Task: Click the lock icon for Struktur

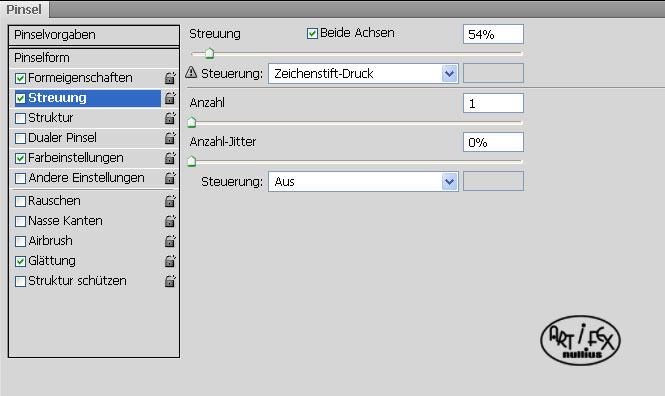Action: [170, 118]
